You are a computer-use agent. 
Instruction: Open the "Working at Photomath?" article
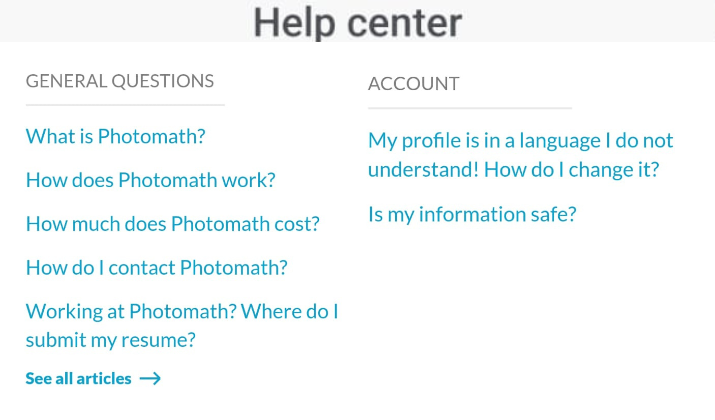[x=181, y=312]
